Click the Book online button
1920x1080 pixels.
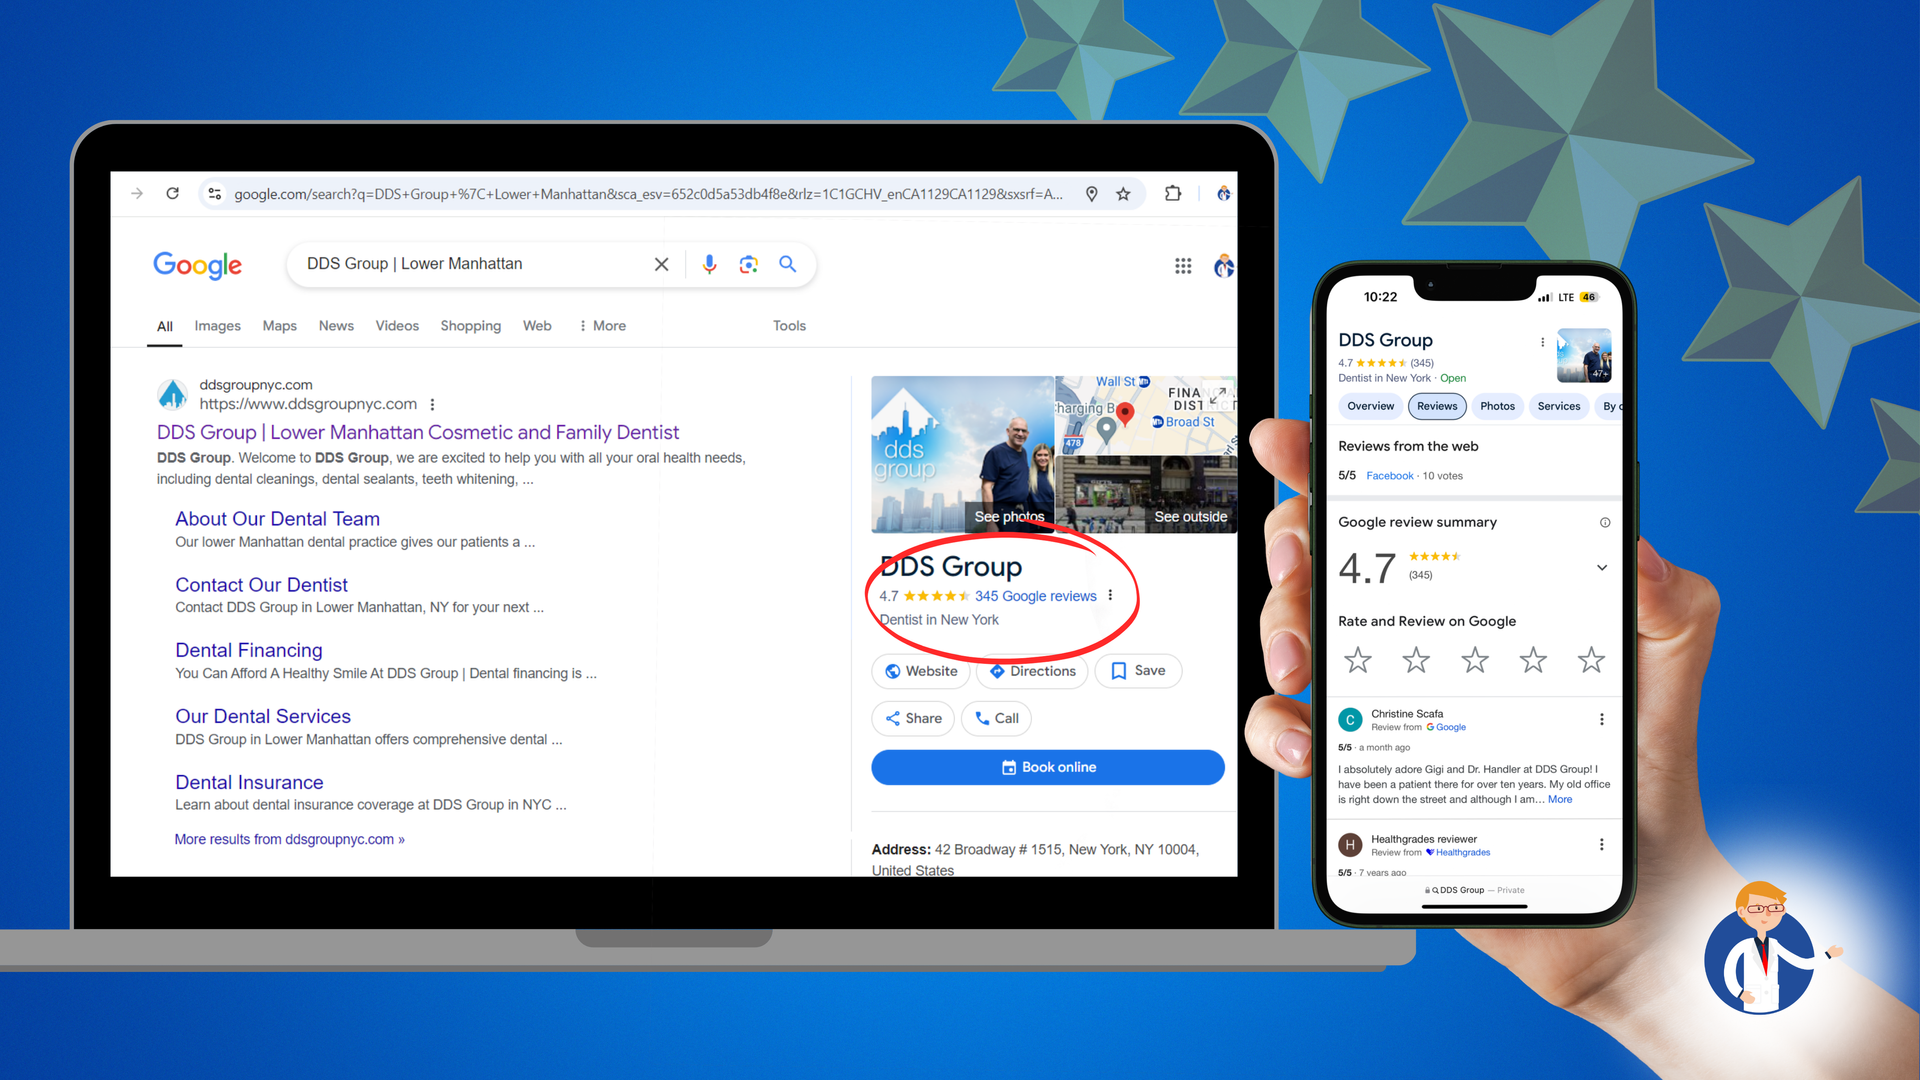pos(1047,767)
